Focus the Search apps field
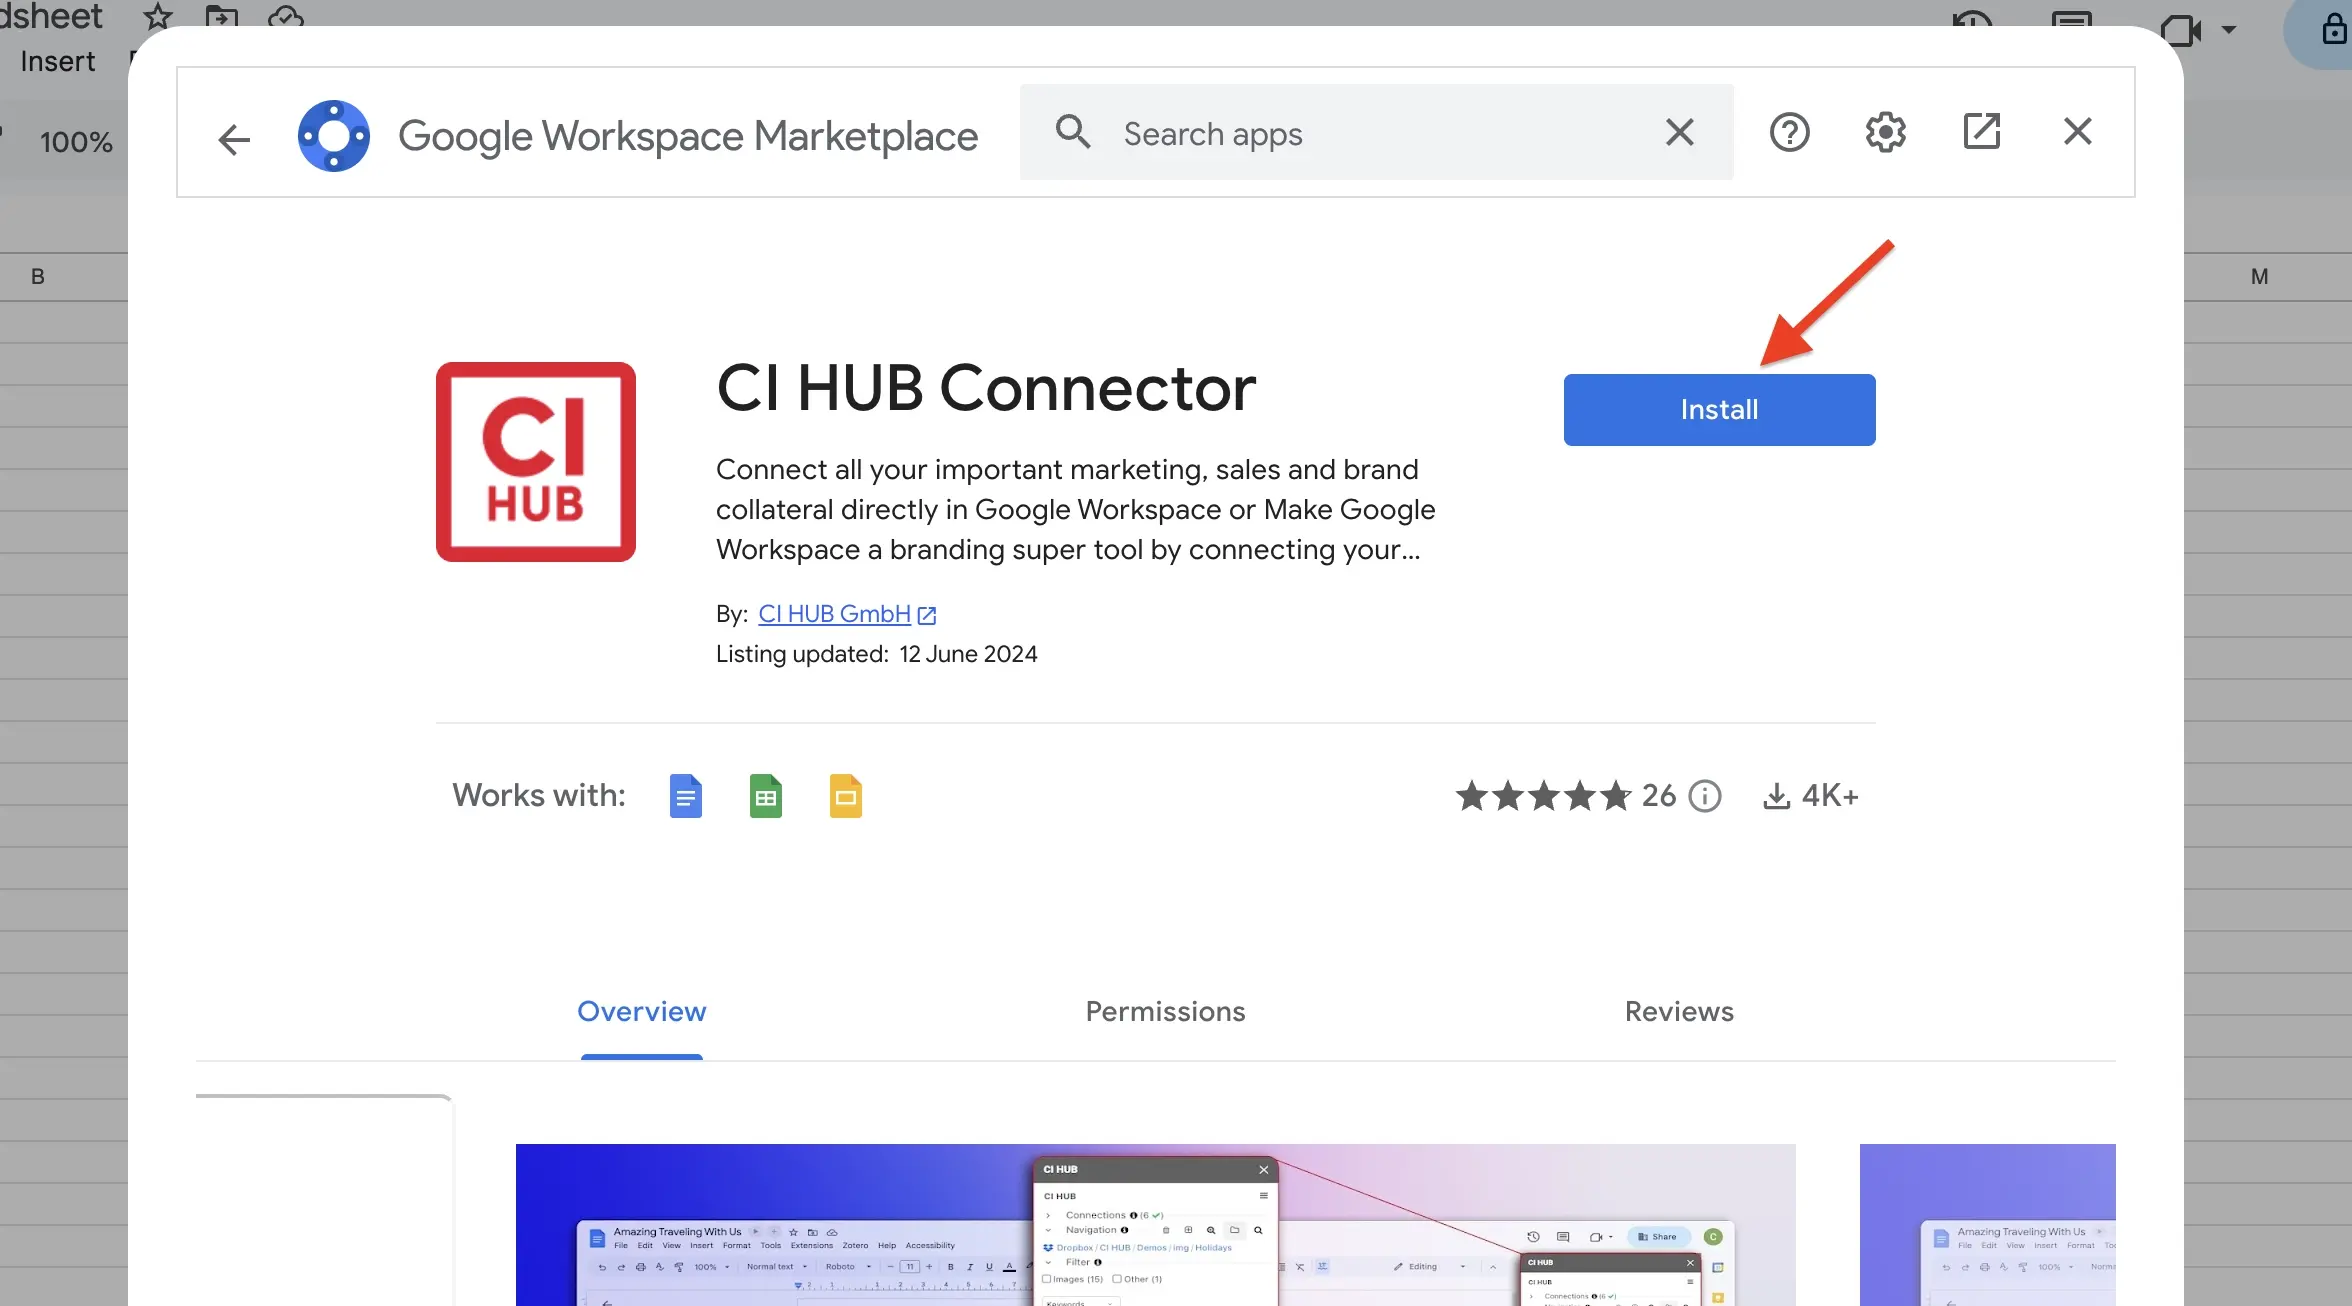2352x1306 pixels. (x=1376, y=133)
